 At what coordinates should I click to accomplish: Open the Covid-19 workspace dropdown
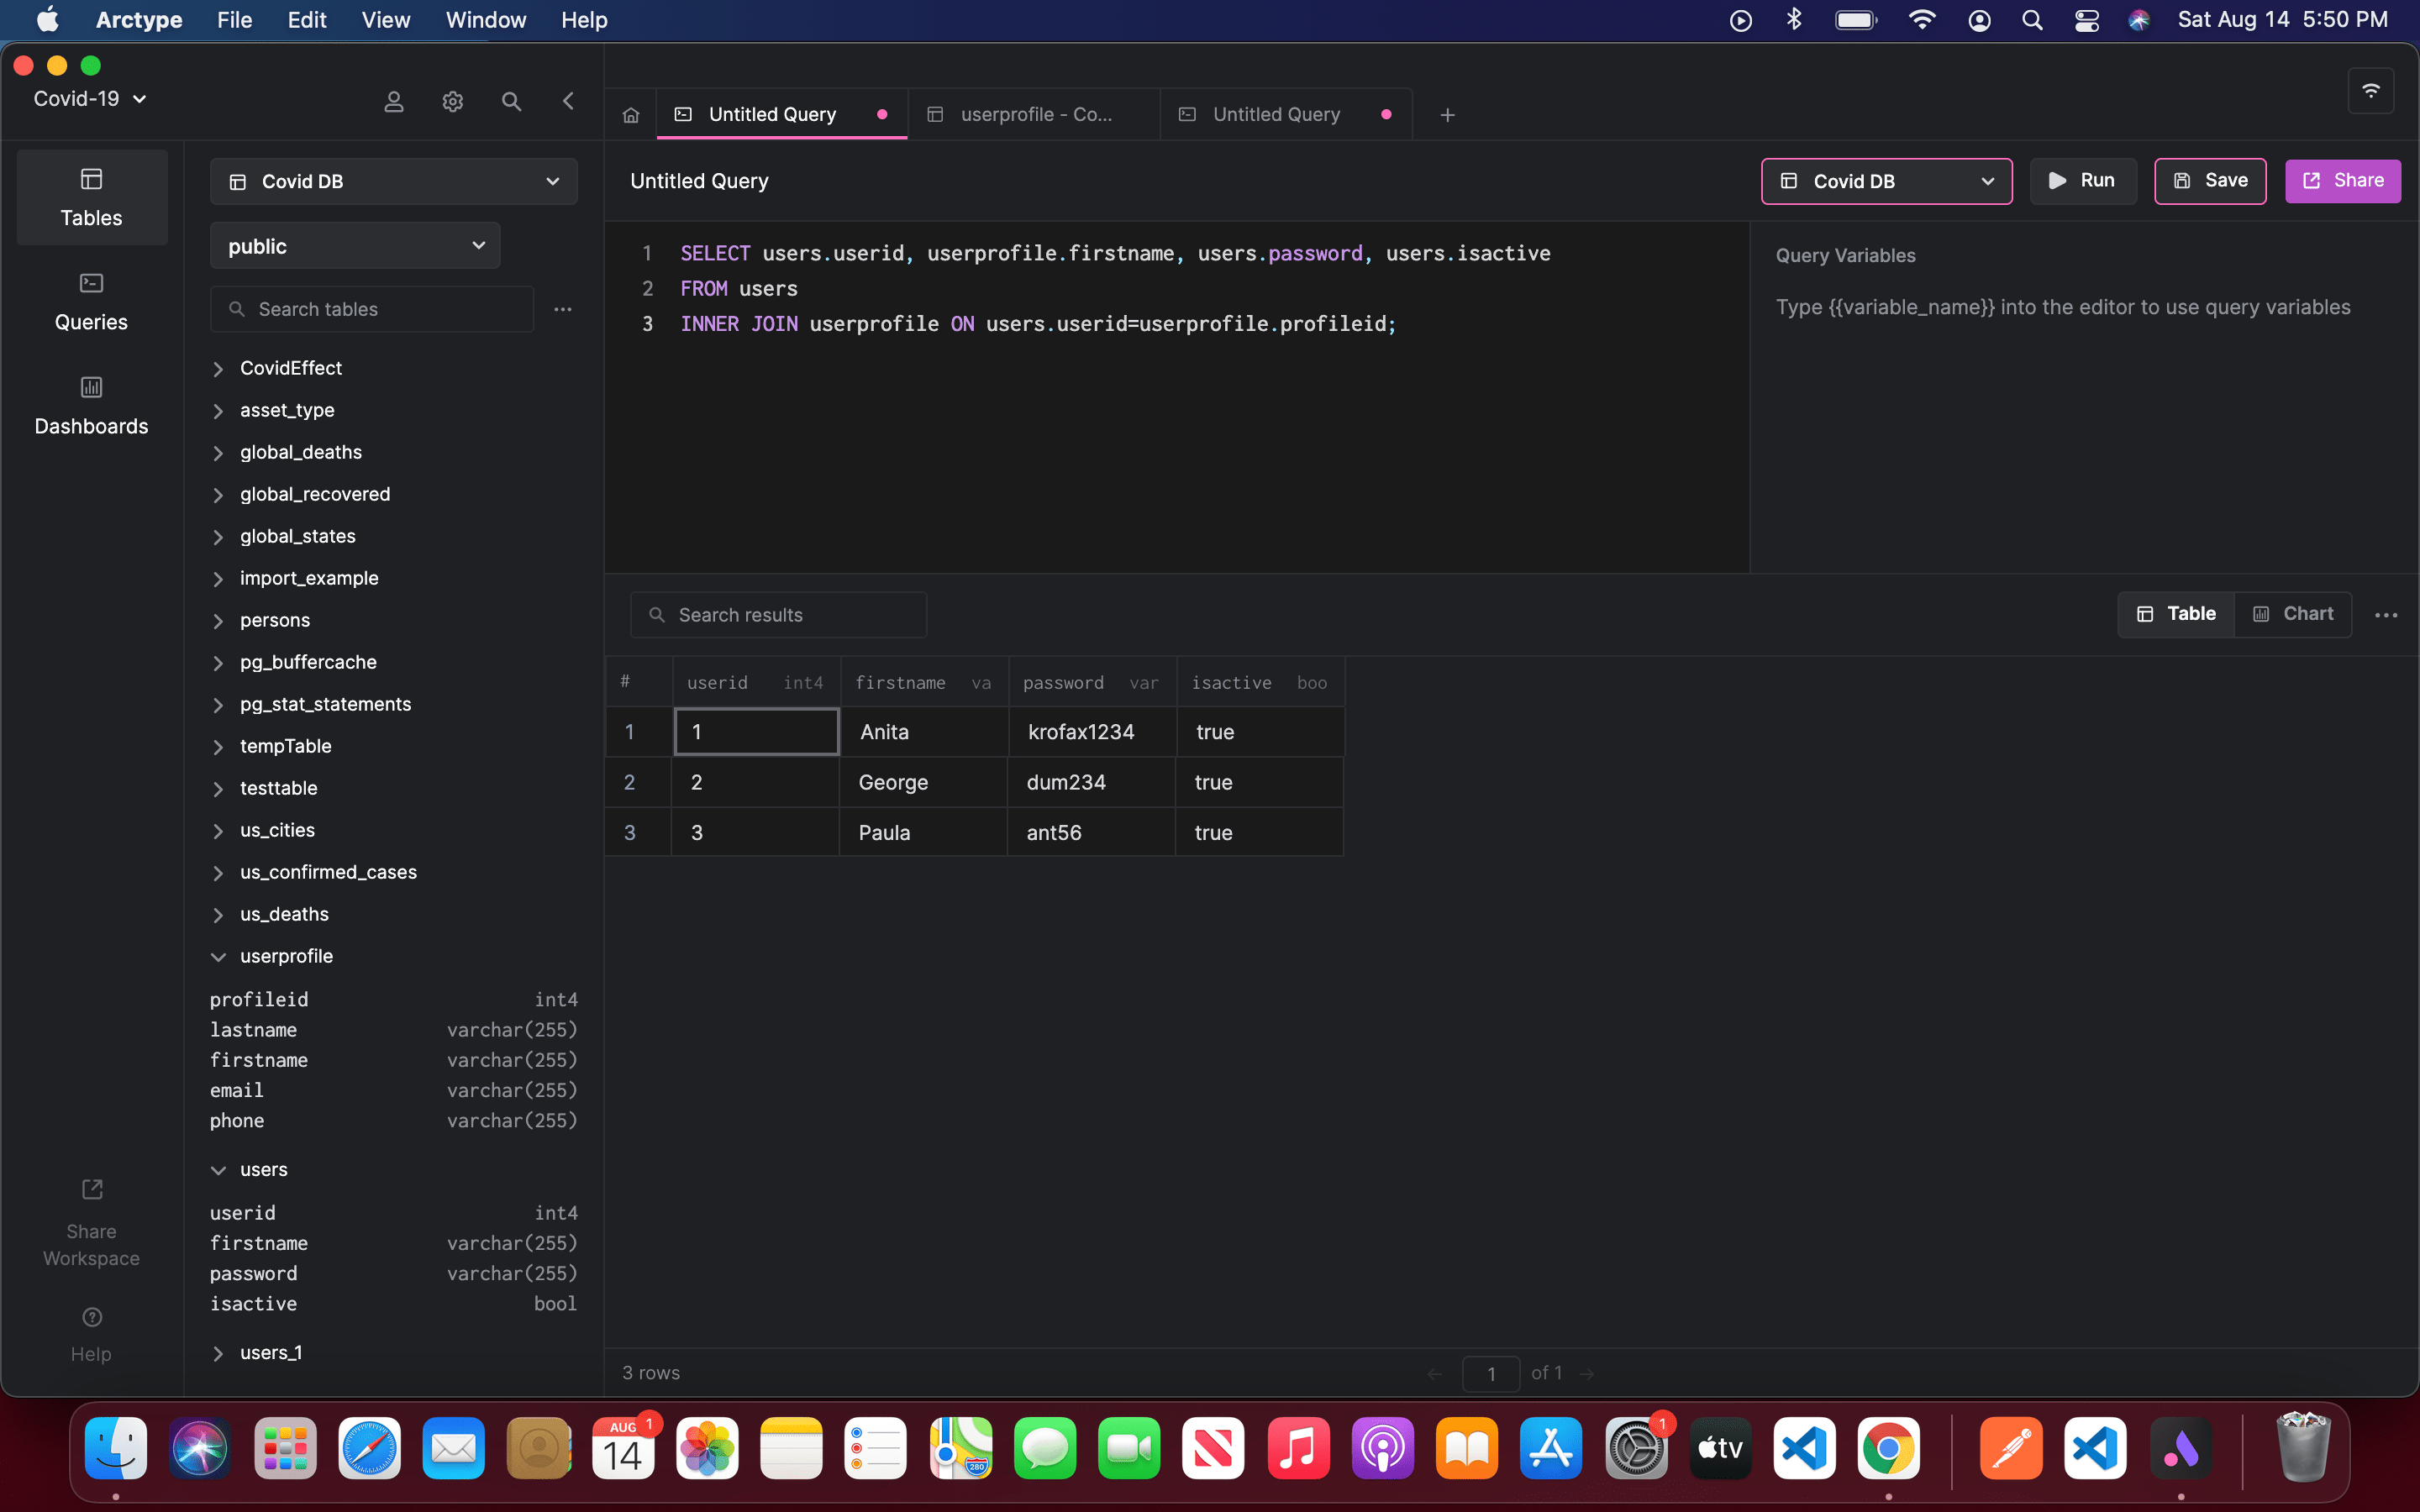coord(90,99)
